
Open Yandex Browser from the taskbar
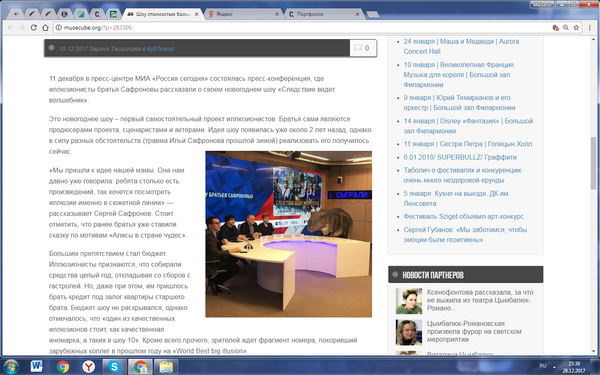pyautogui.click(x=89, y=367)
